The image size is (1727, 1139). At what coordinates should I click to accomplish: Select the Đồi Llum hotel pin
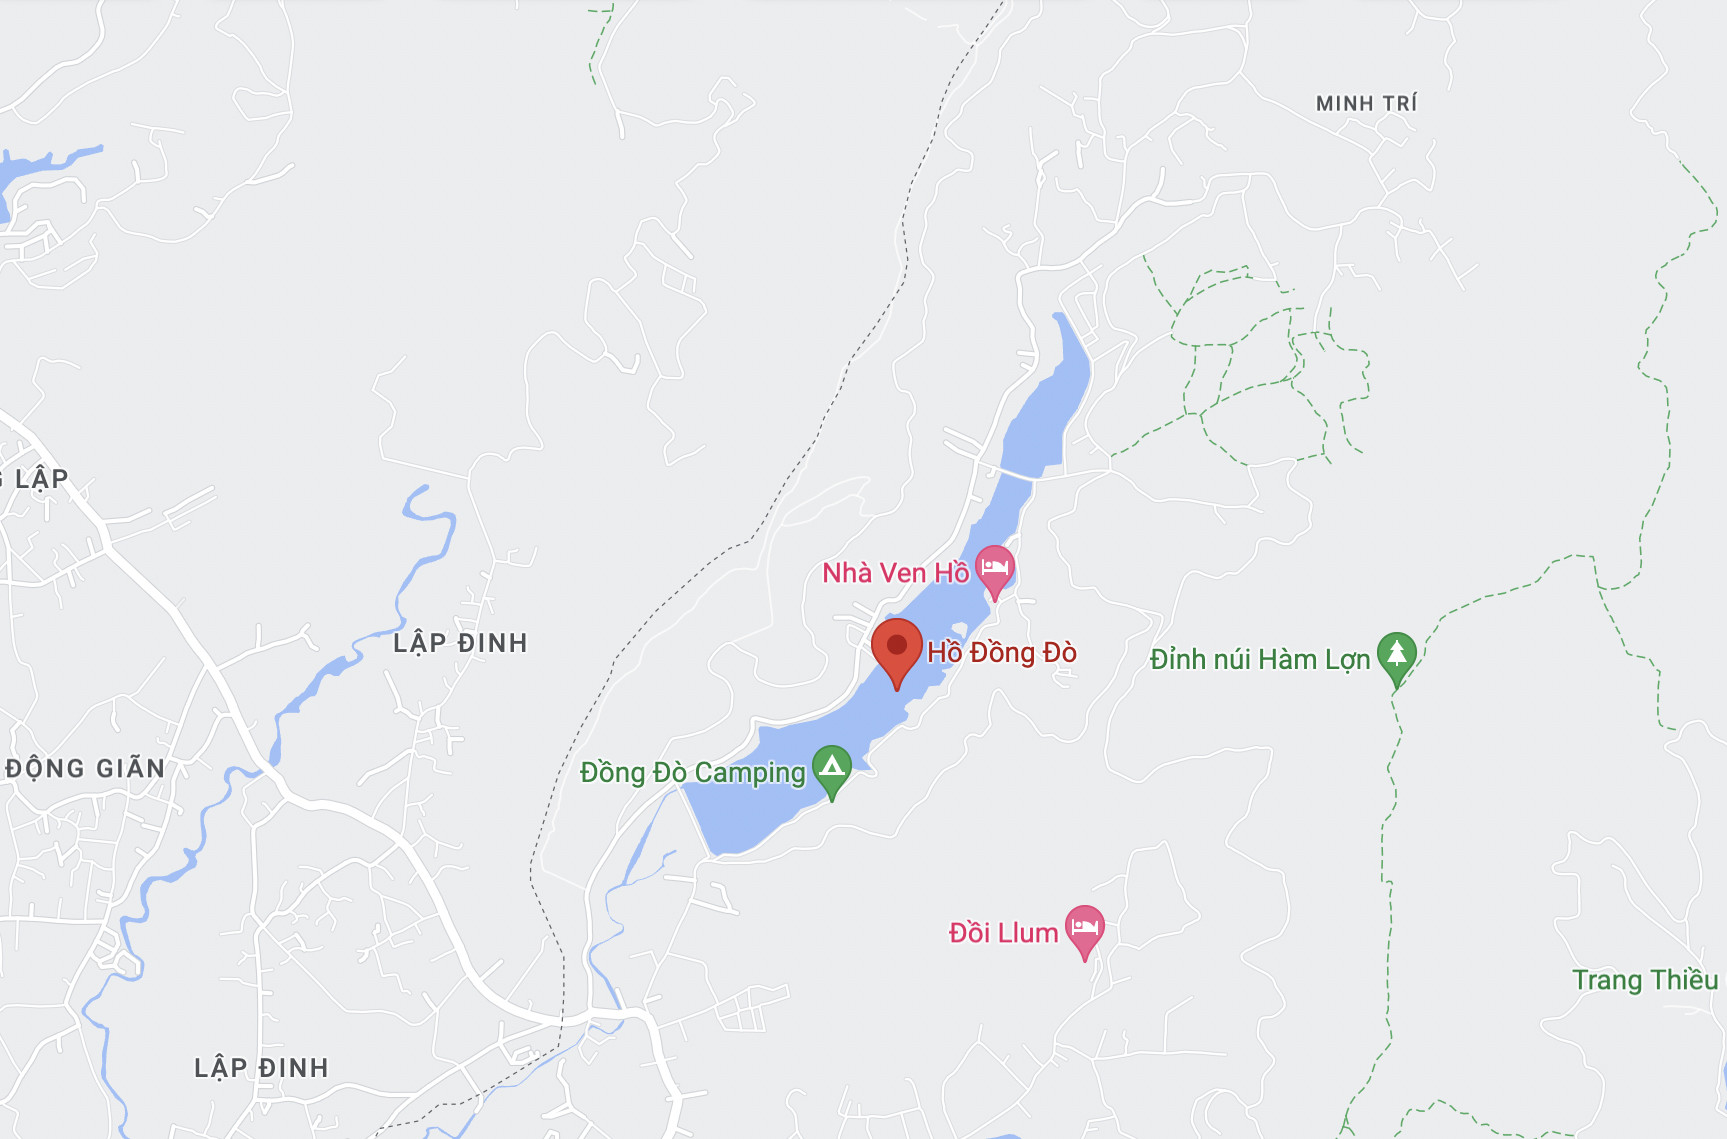click(1085, 932)
